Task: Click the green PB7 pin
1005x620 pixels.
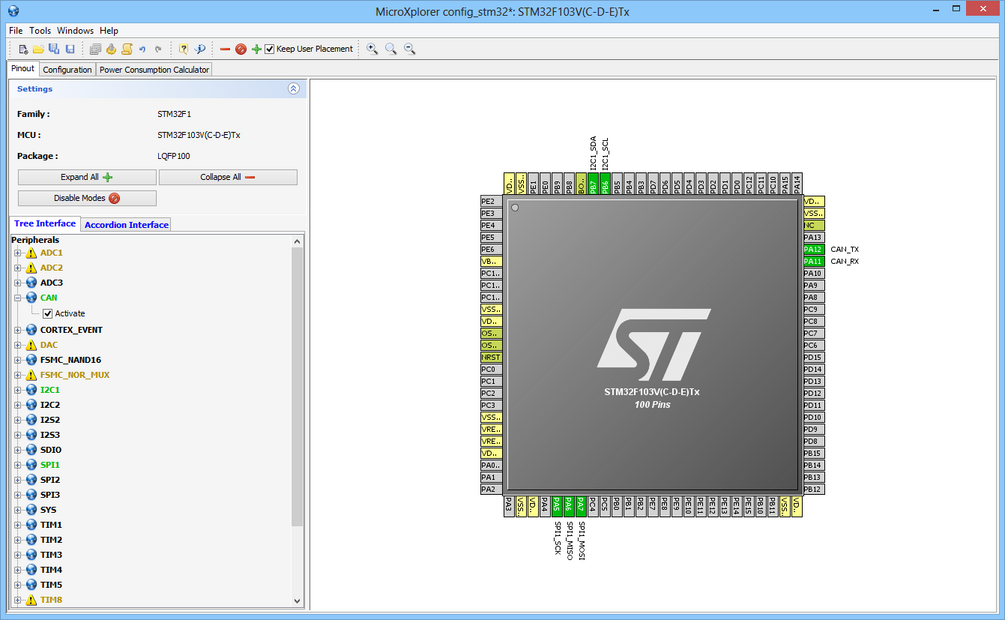Action: 593,183
